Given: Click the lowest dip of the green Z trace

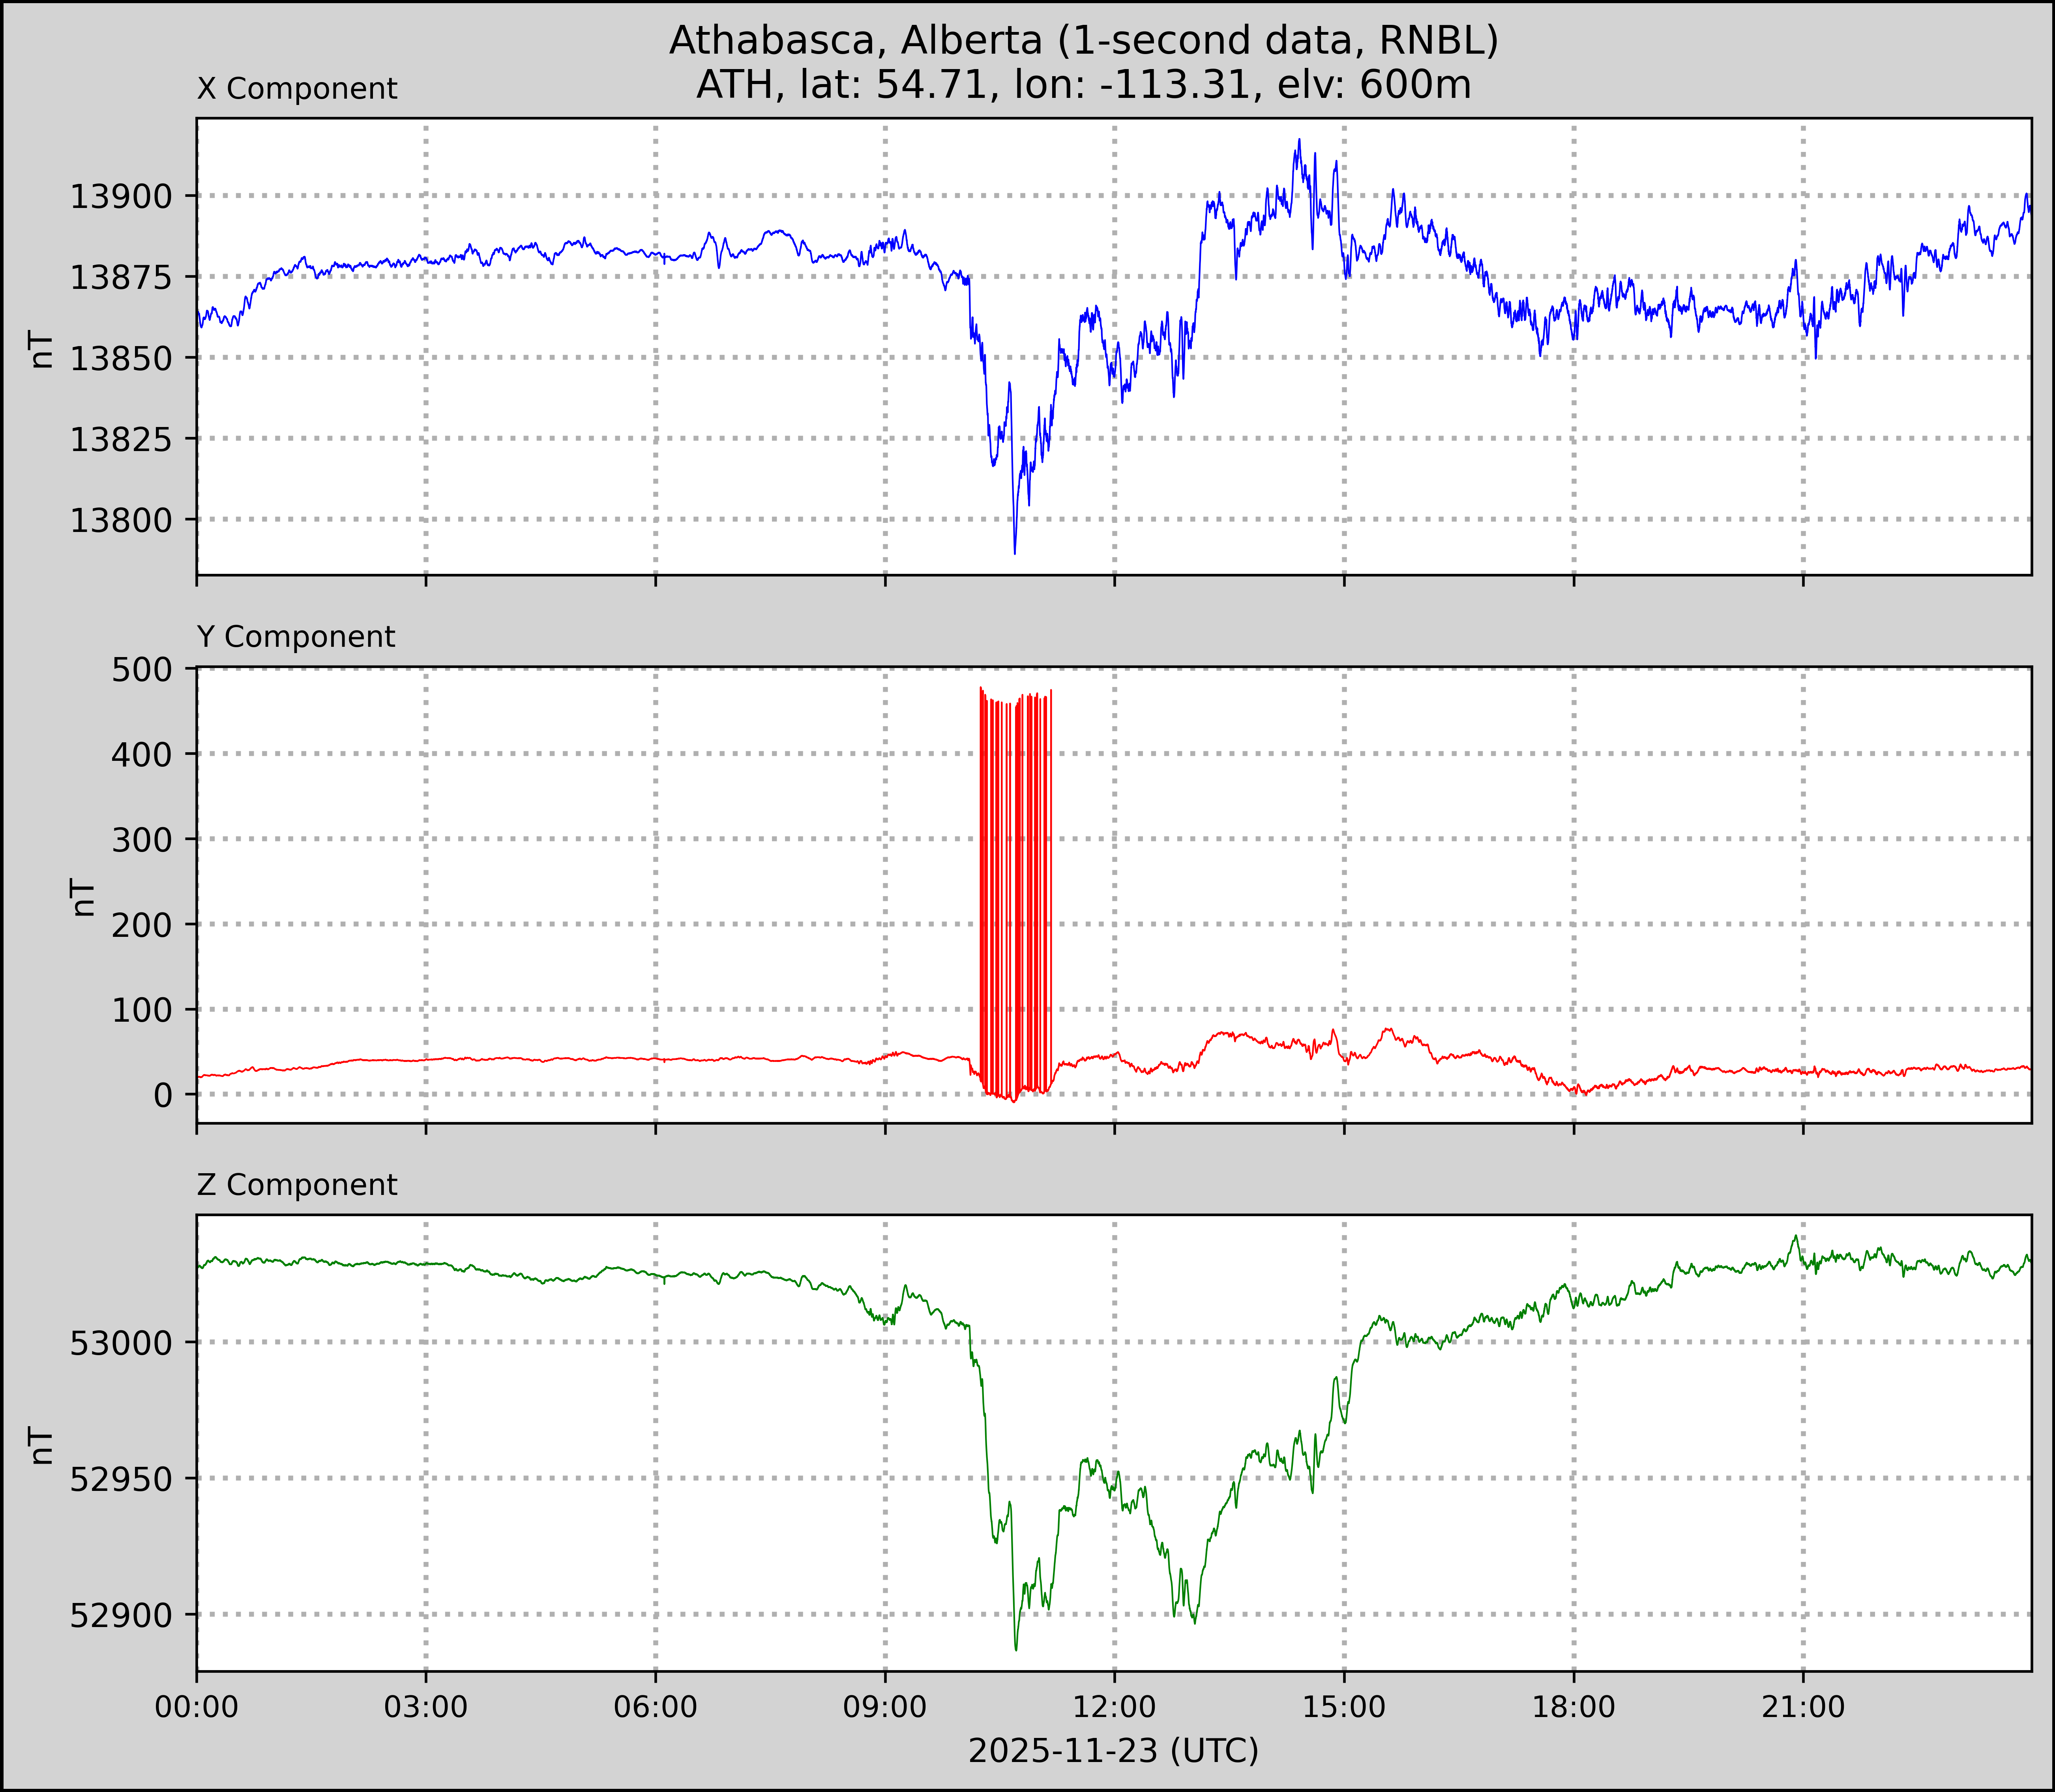Looking at the screenshot, I should pyautogui.click(x=1016, y=1649).
